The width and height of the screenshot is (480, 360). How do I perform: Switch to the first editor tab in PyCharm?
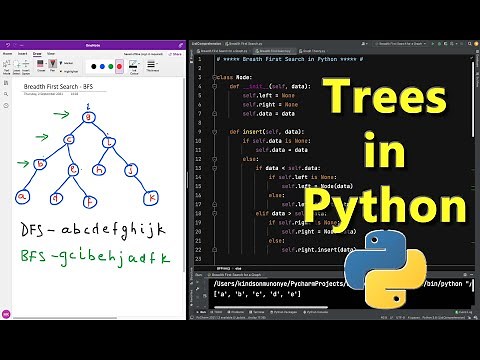(x=222, y=51)
